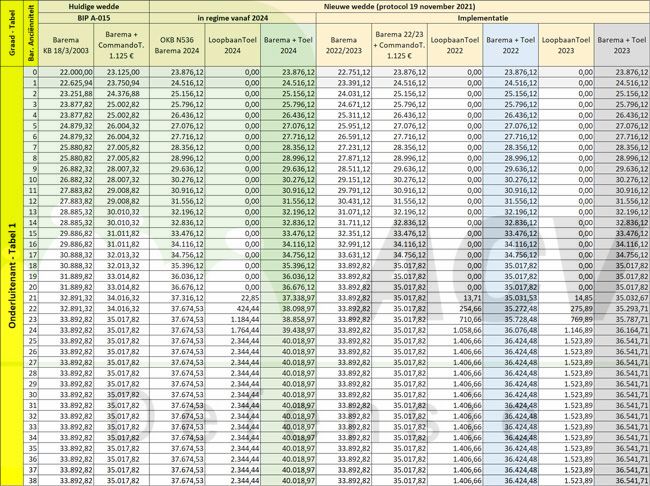Viewport: 650px width, 486px height.
Task: Click the cell with value 424,44
Action: tap(233, 309)
